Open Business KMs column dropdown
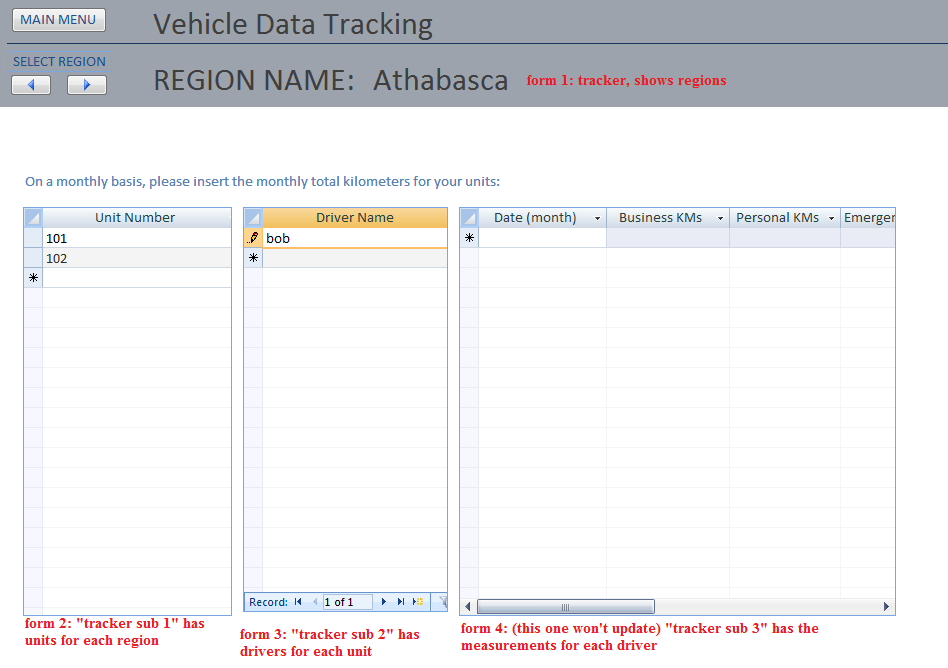 click(720, 218)
